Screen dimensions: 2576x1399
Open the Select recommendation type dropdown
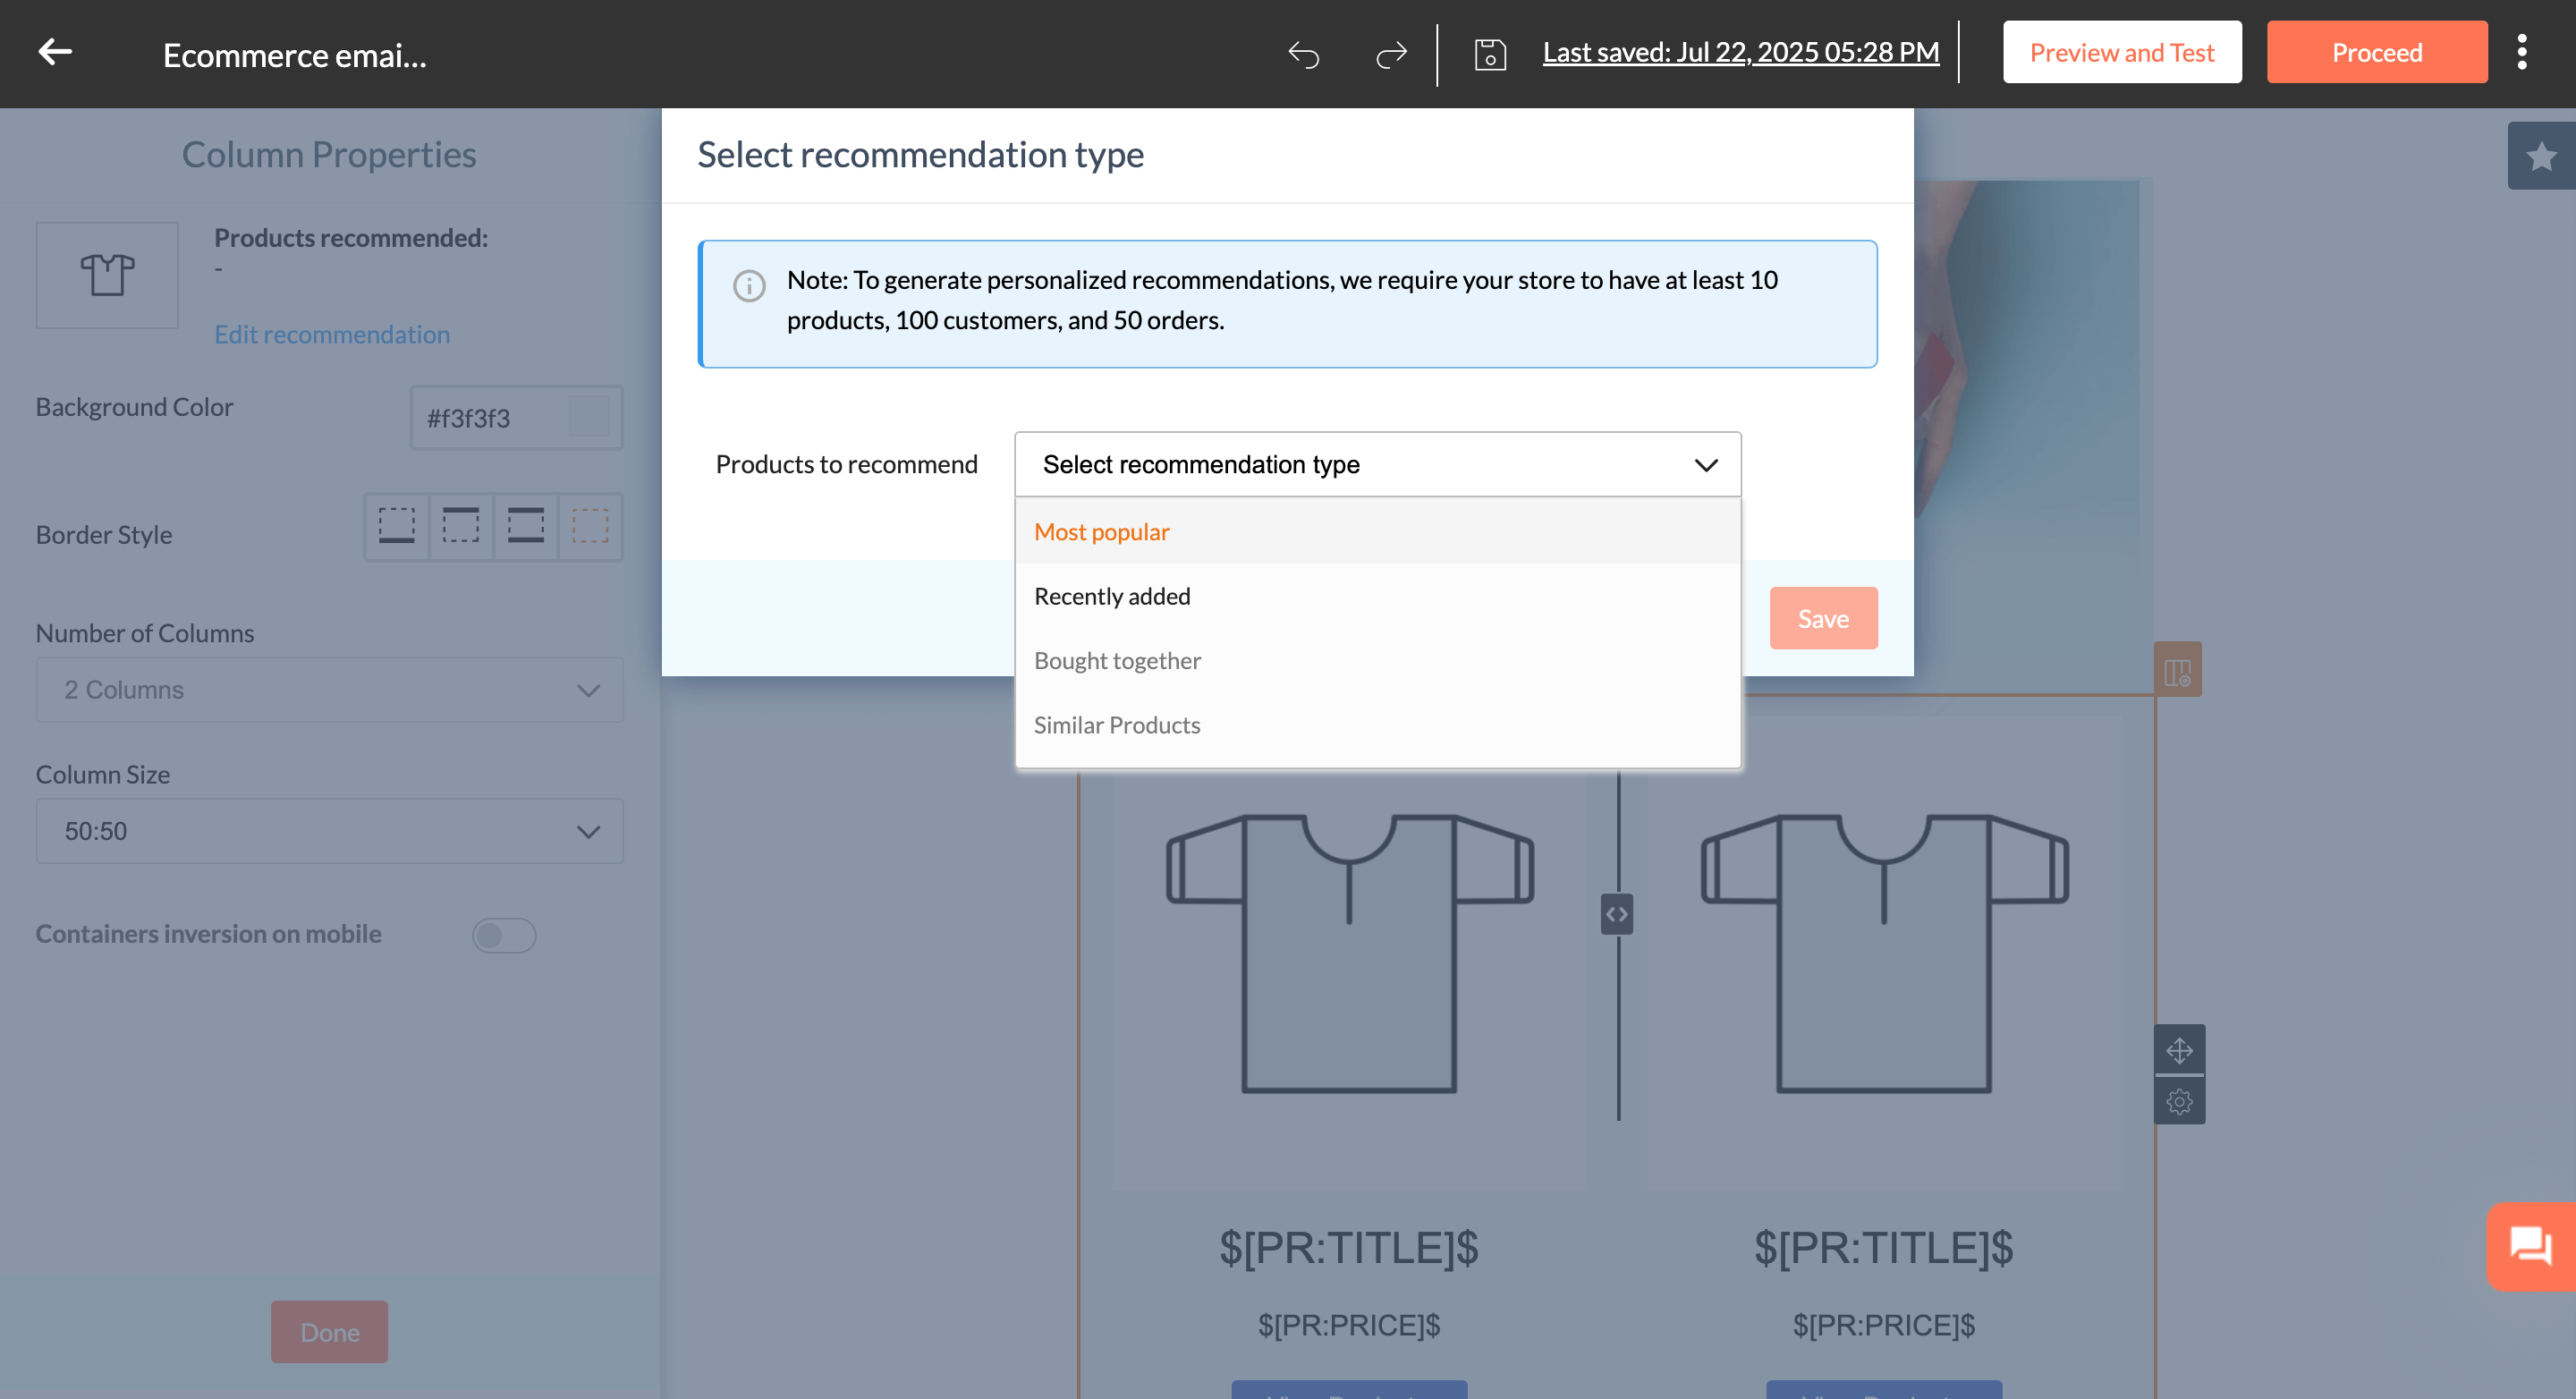1377,464
